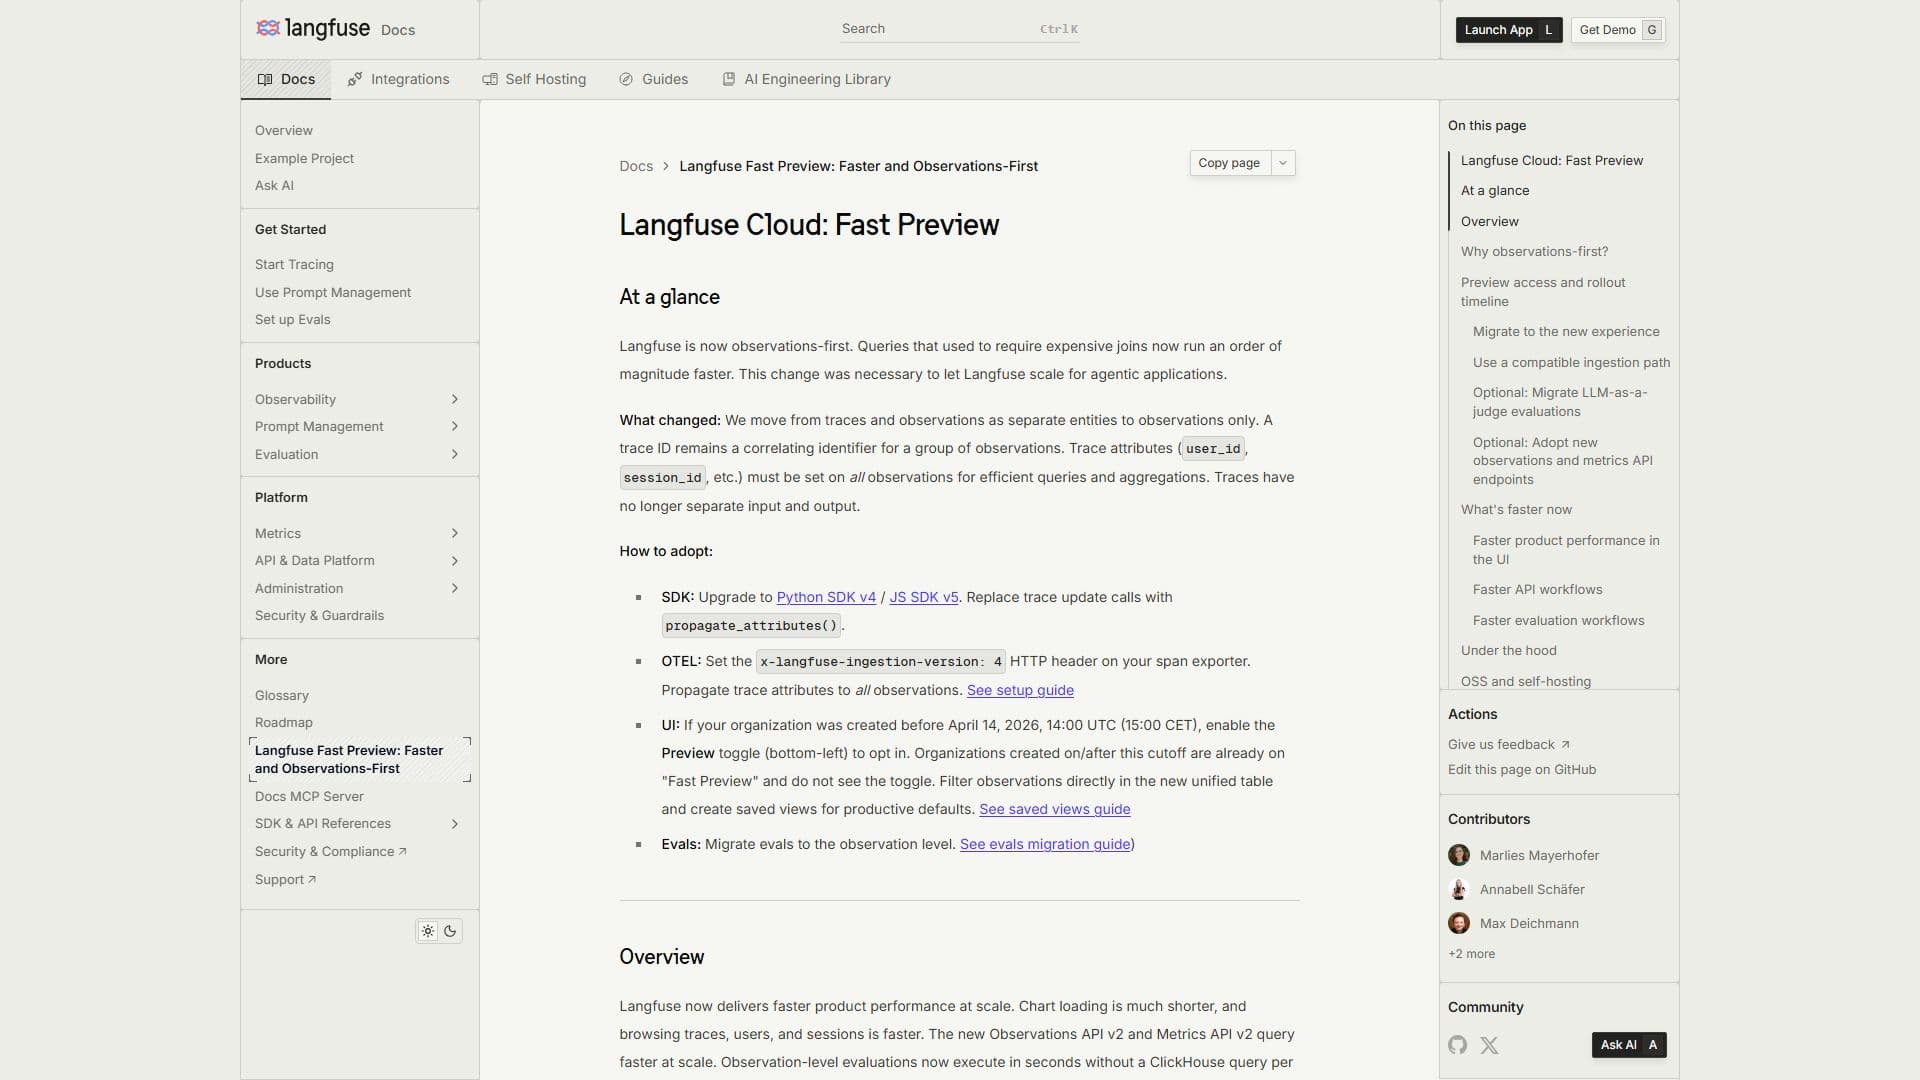
Task: Expand SDK & API References chevron
Action: (455, 824)
